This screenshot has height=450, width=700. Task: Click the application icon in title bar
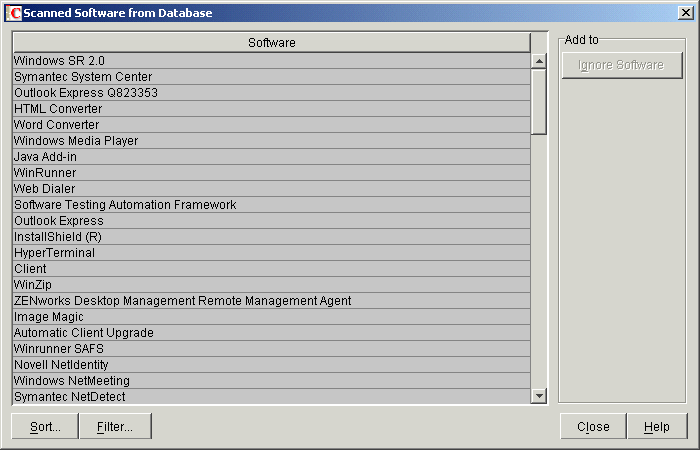click(x=14, y=13)
